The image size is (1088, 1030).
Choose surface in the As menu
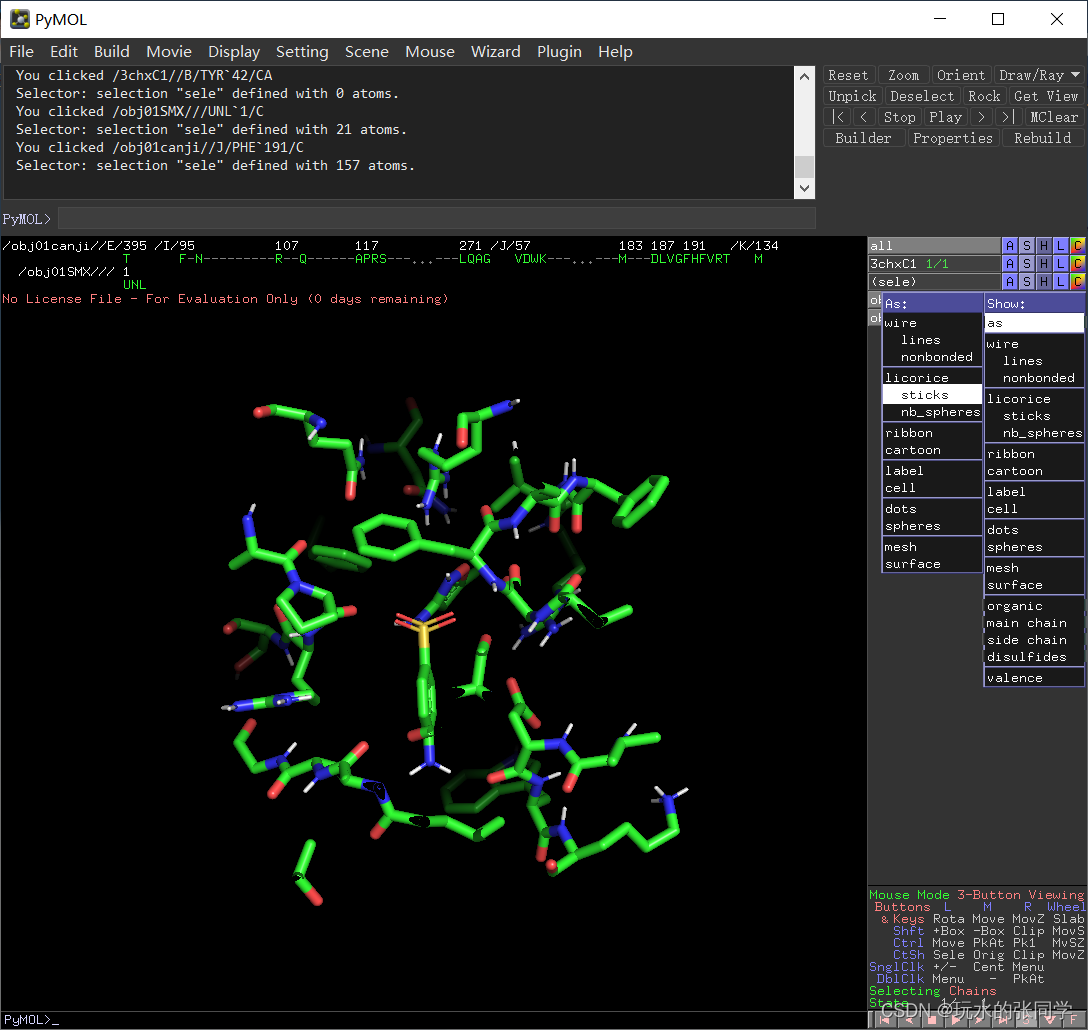tap(932, 564)
